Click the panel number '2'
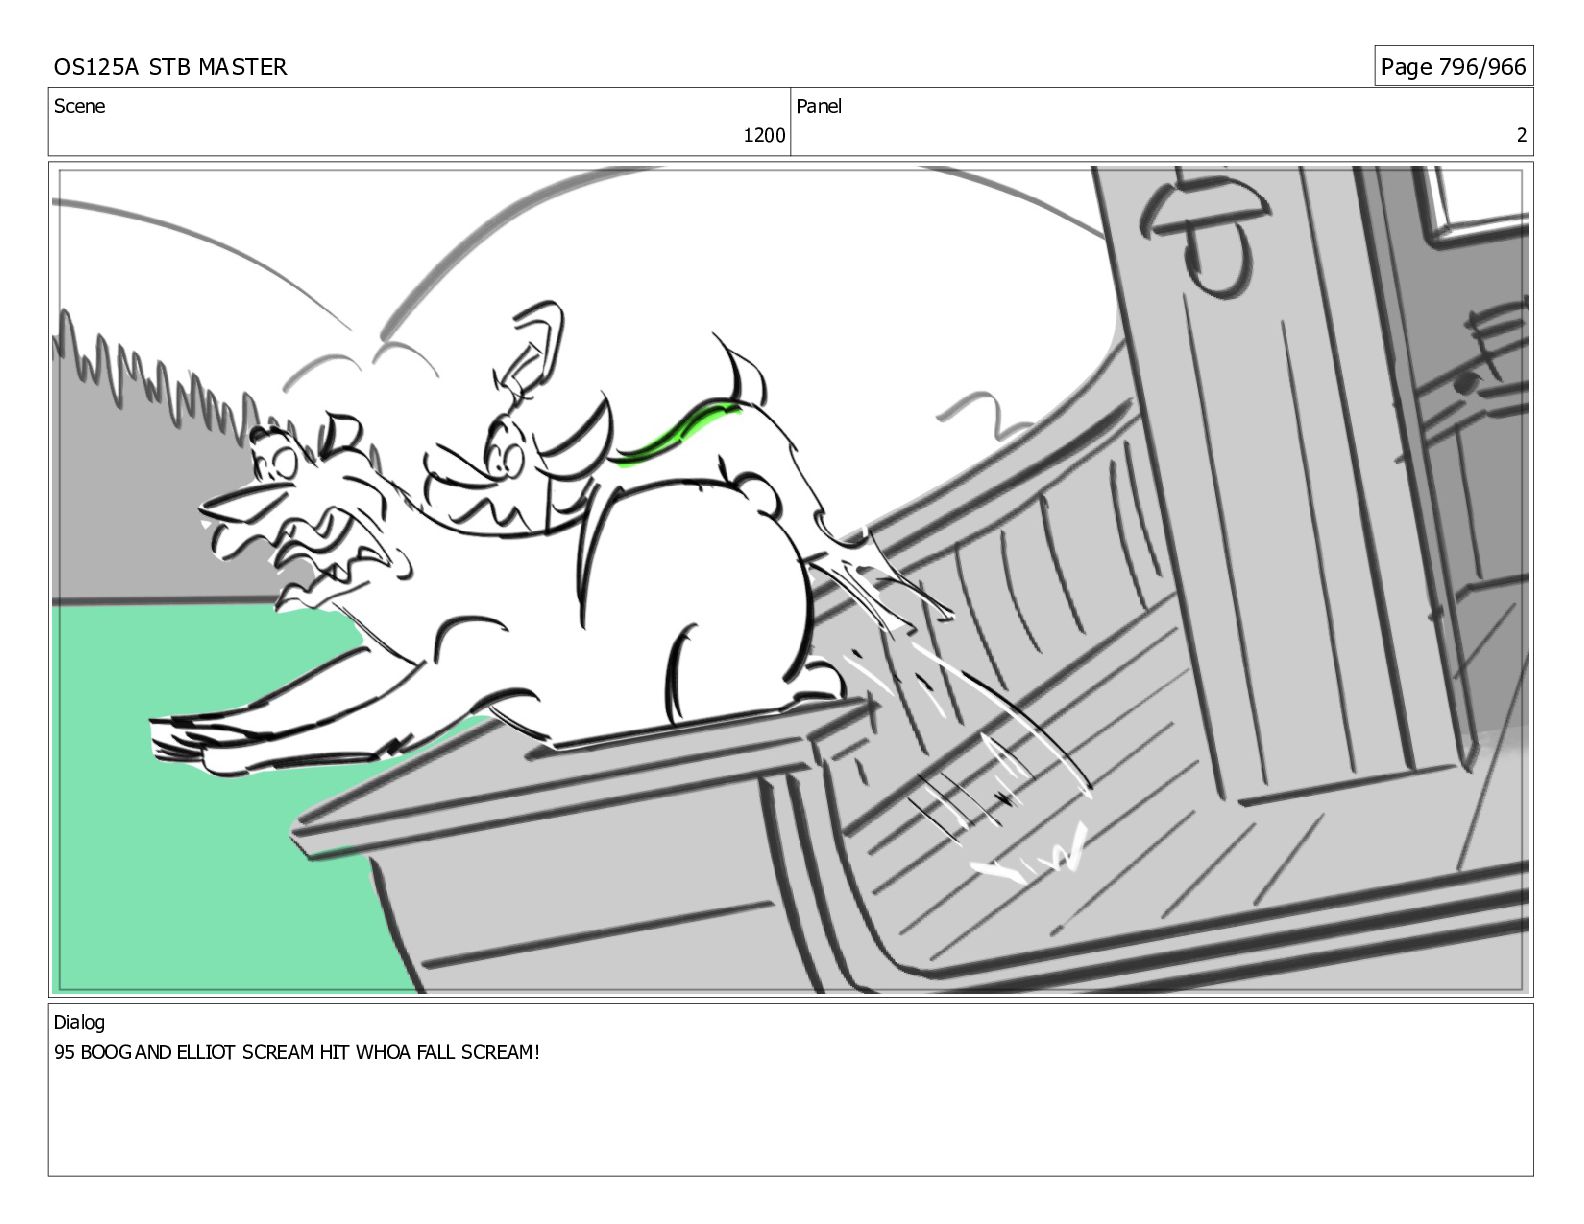 point(1522,136)
